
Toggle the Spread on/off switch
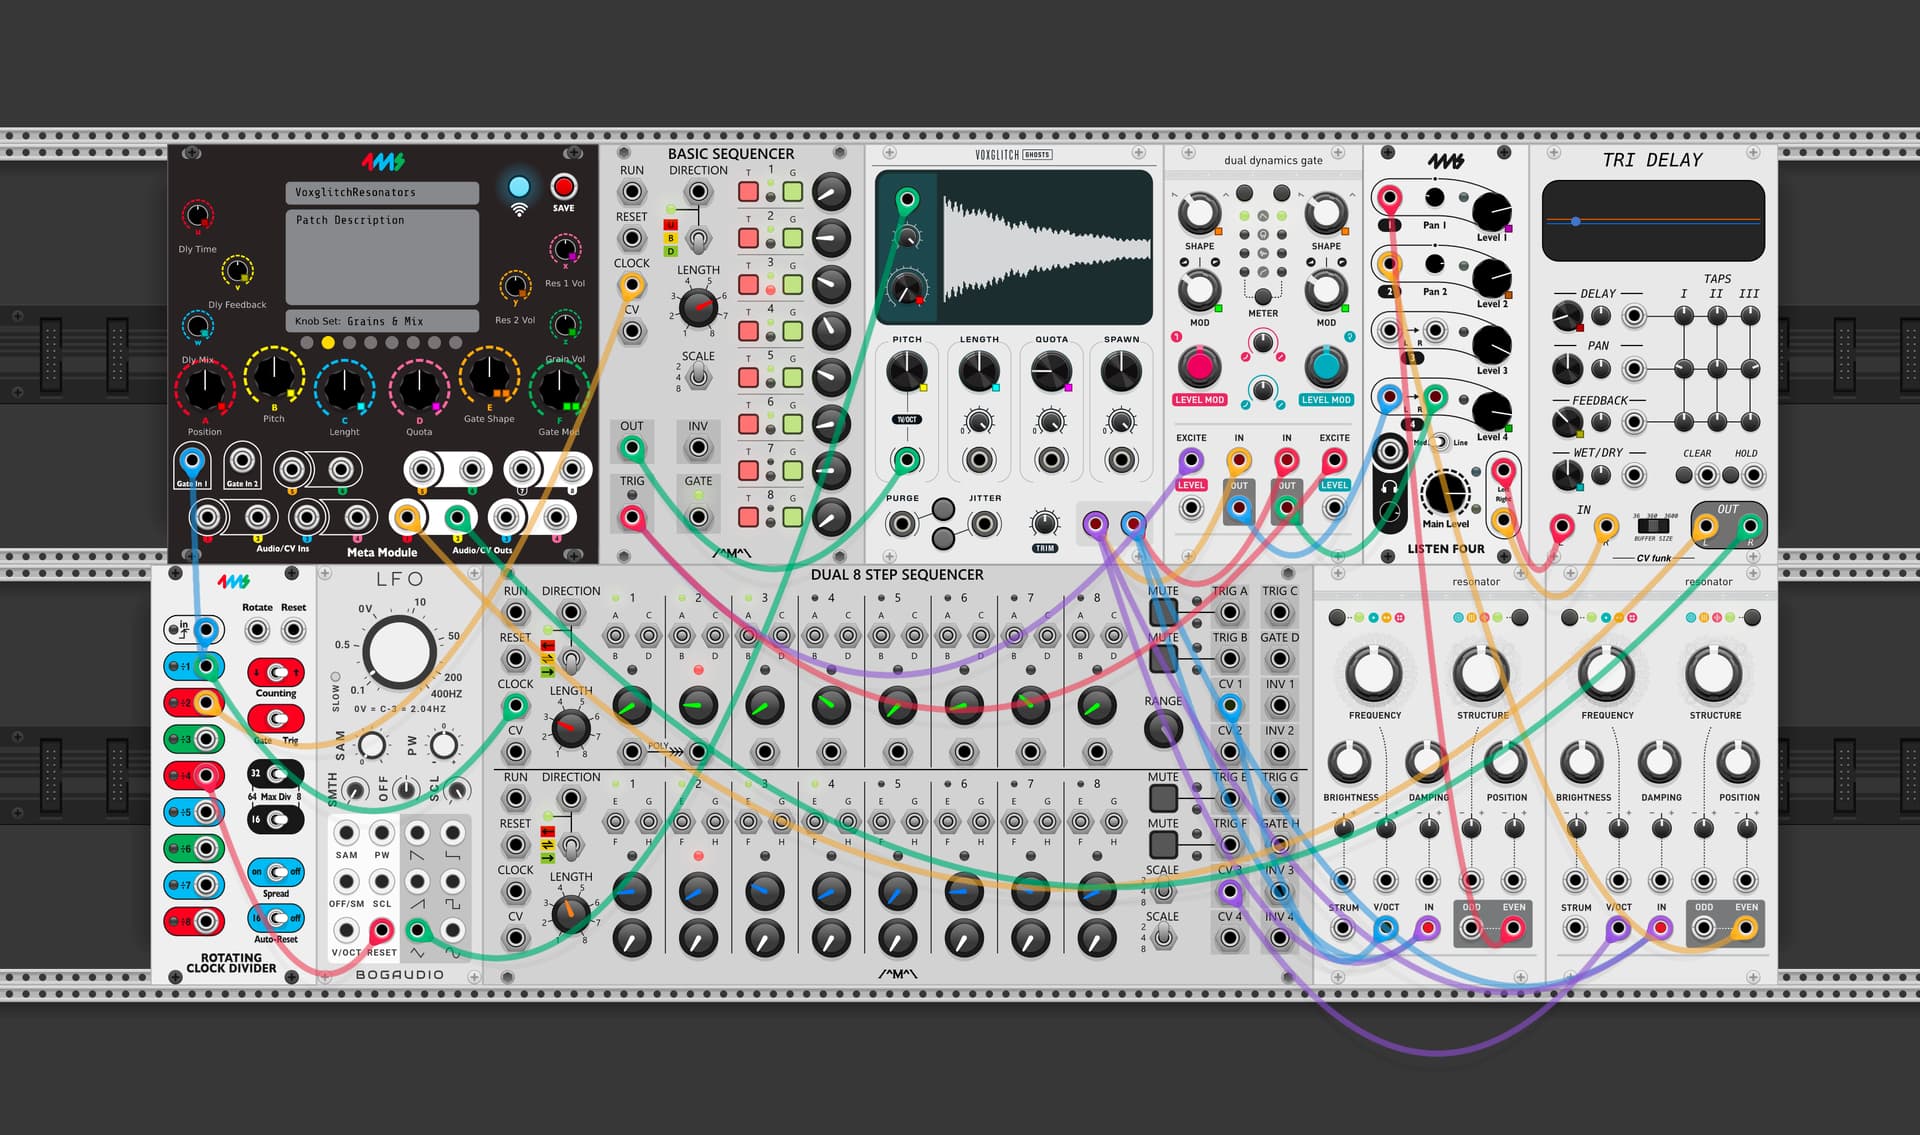[276, 872]
